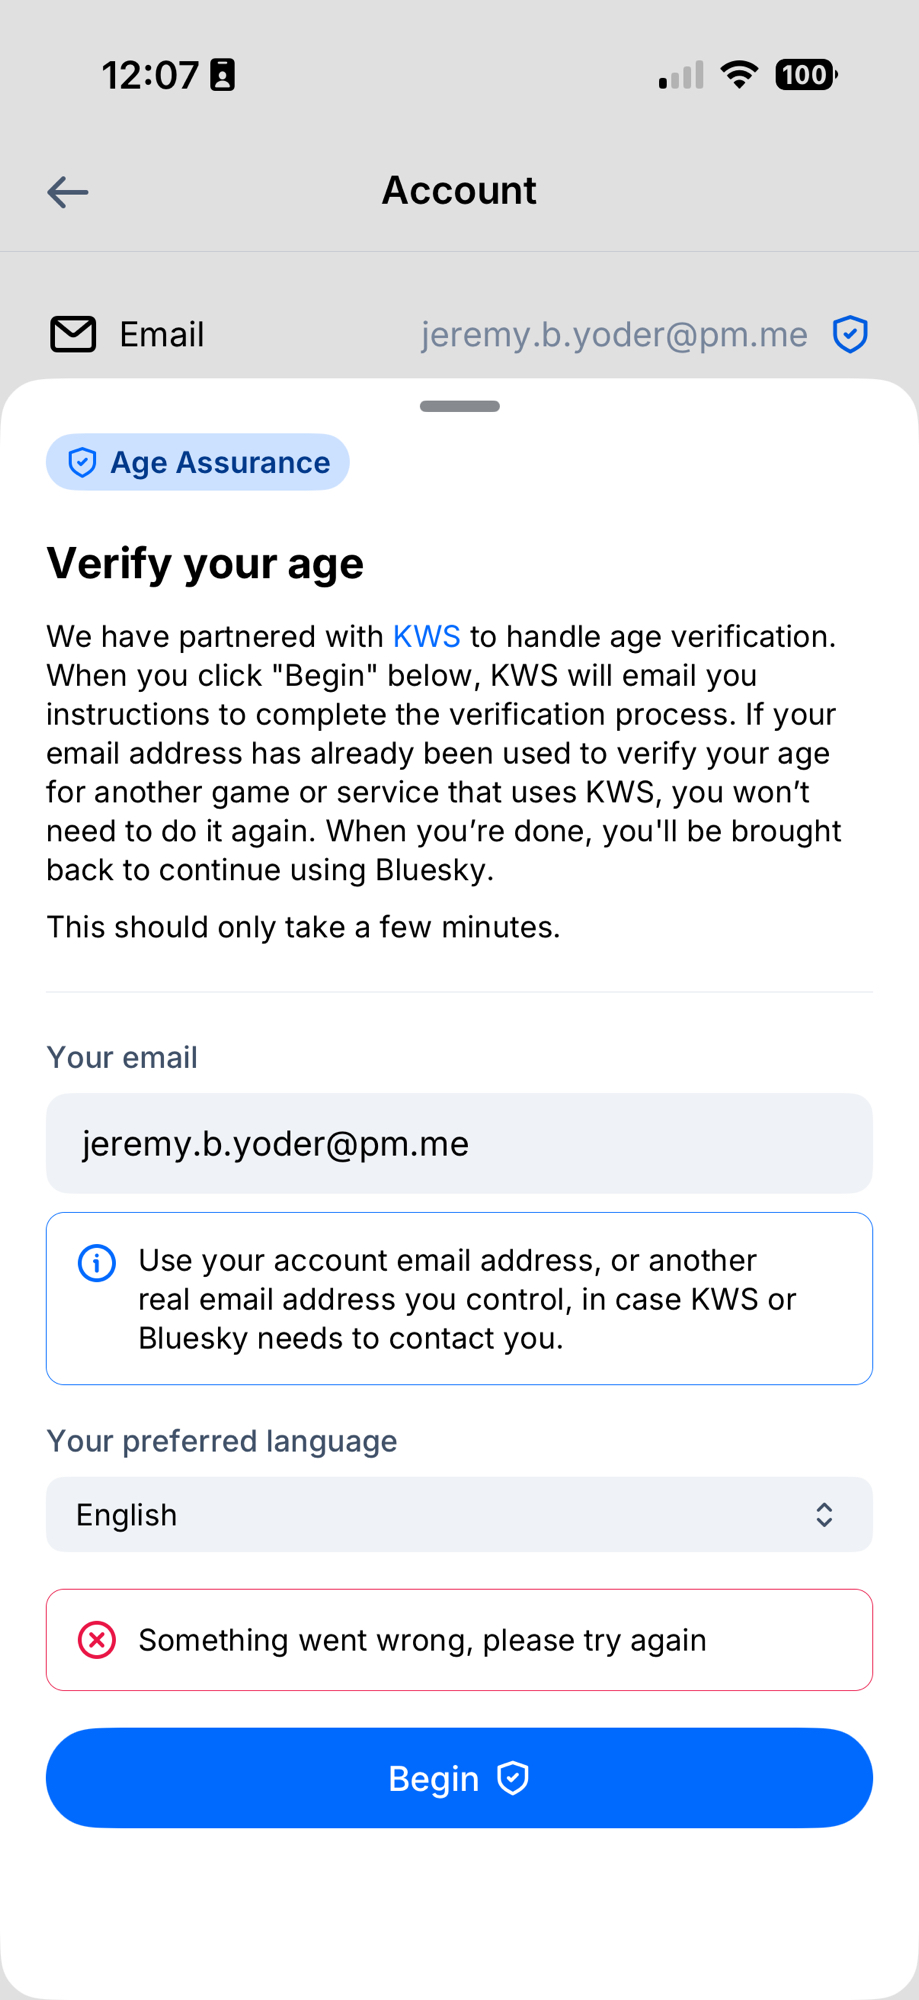
Task: Tap the Account page title
Action: (x=459, y=191)
